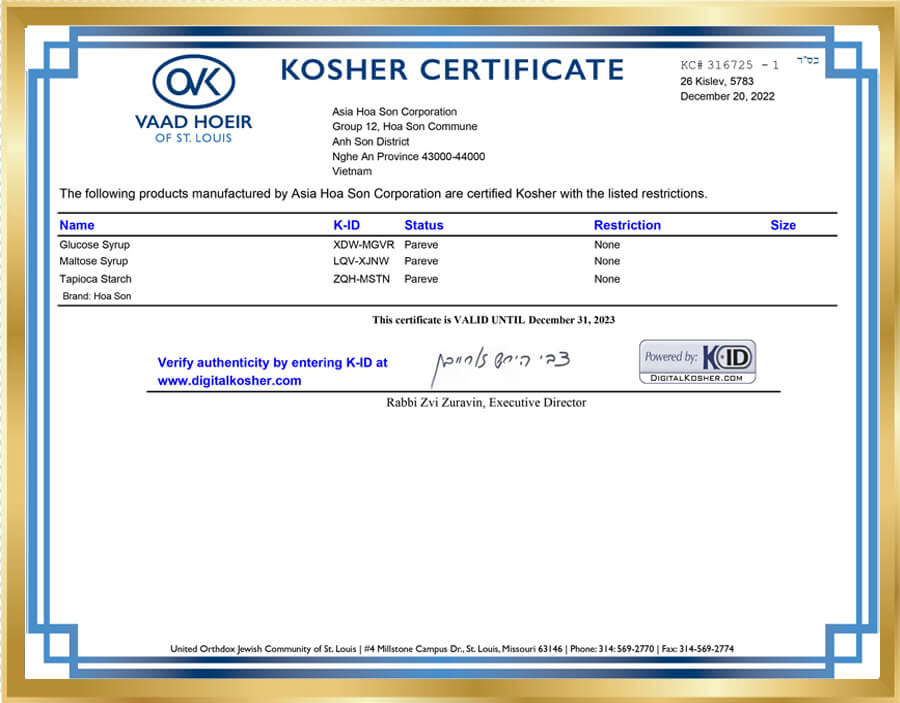The image size is (900, 703).
Task: Click the Pareve status for Glucose Syrup
Action: coord(421,244)
